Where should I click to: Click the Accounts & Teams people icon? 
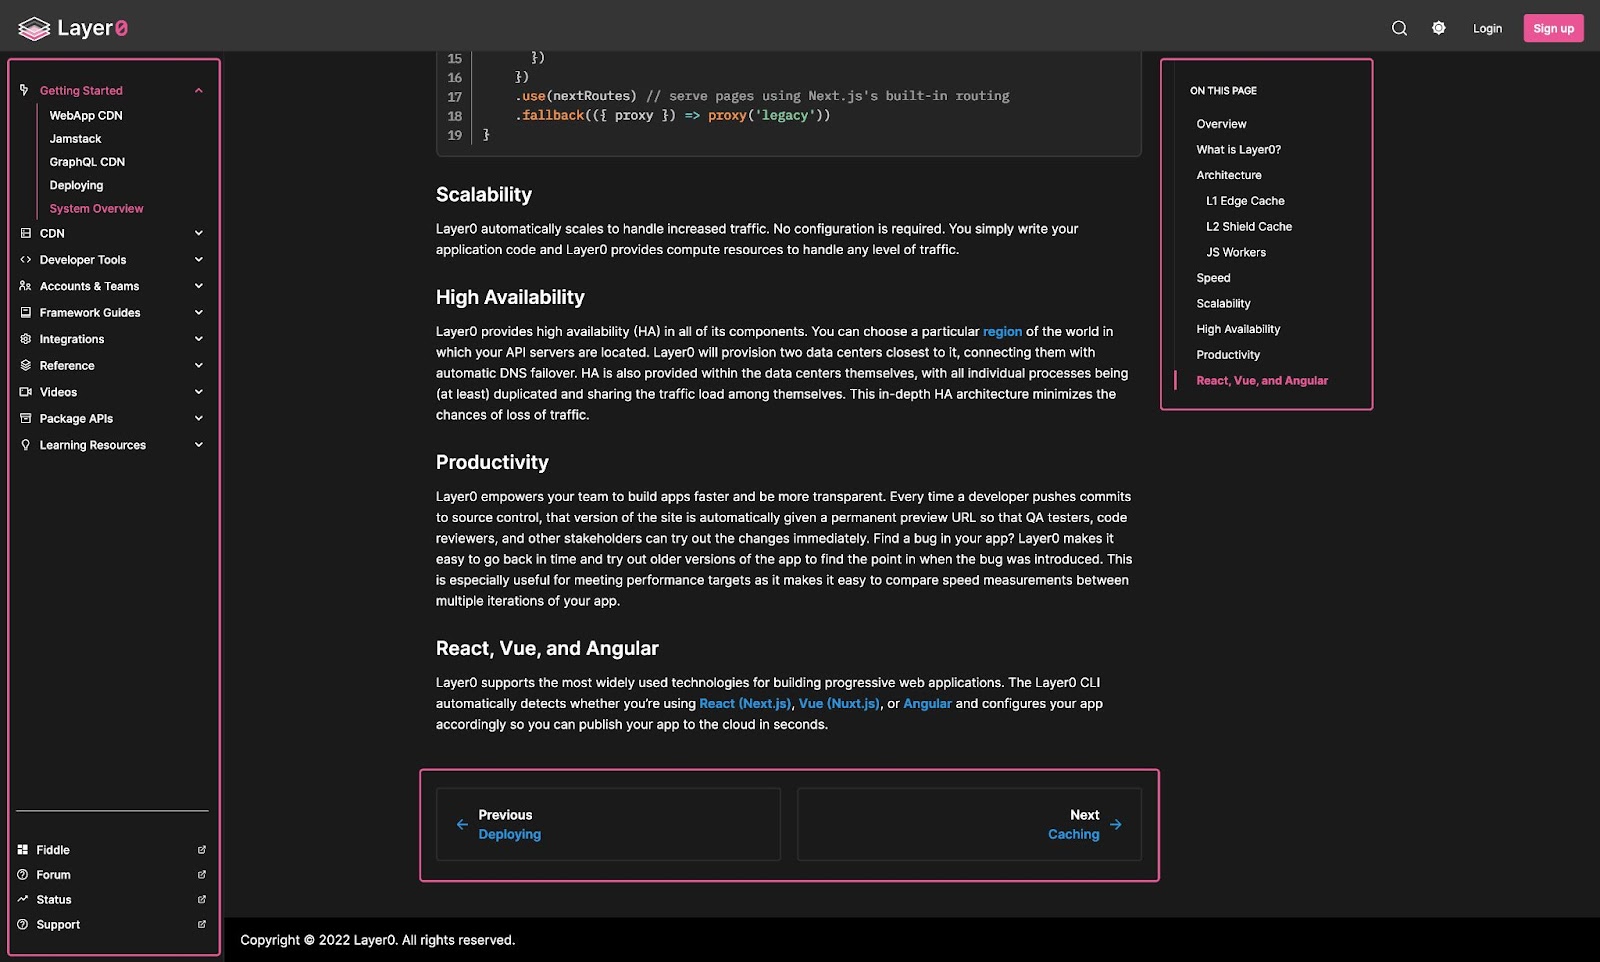point(25,286)
